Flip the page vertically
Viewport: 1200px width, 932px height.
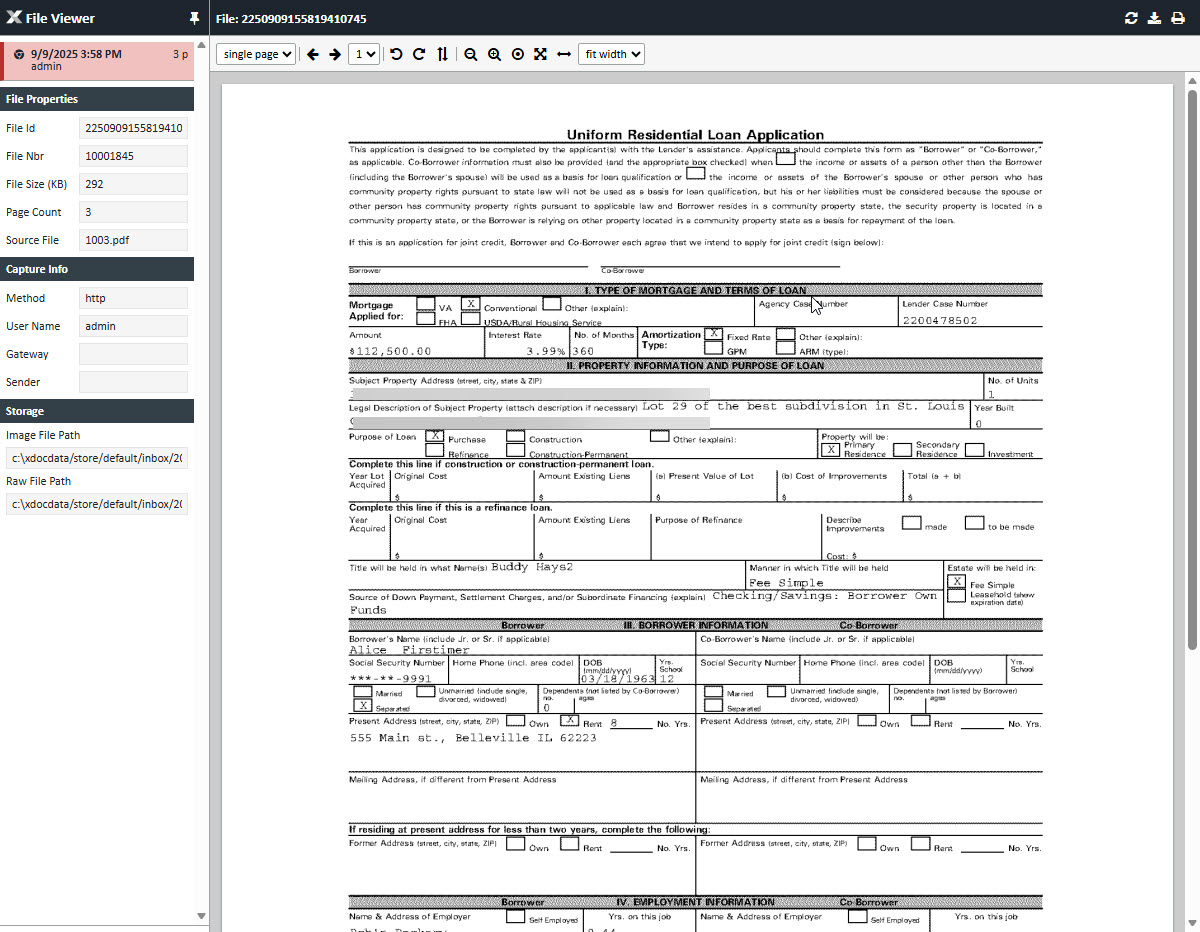[443, 54]
